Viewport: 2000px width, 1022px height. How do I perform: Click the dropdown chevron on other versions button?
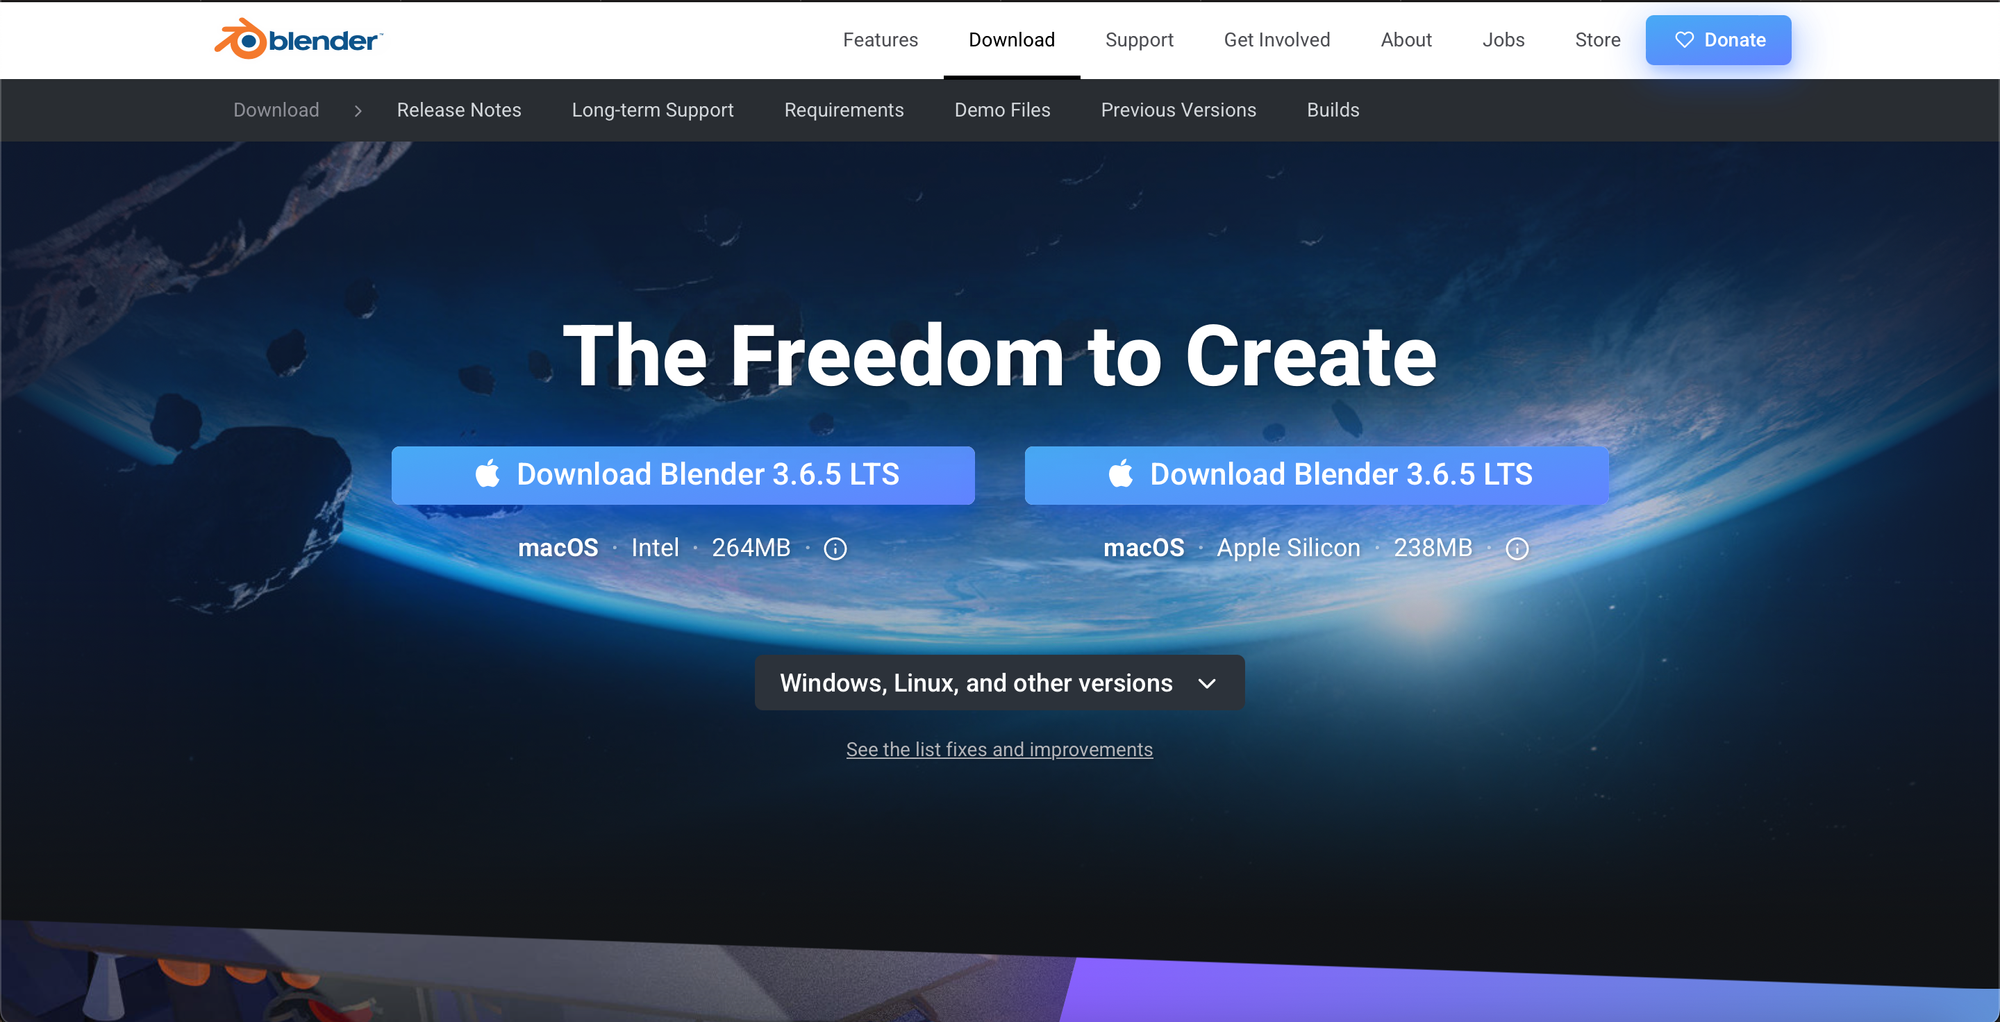click(x=1207, y=683)
